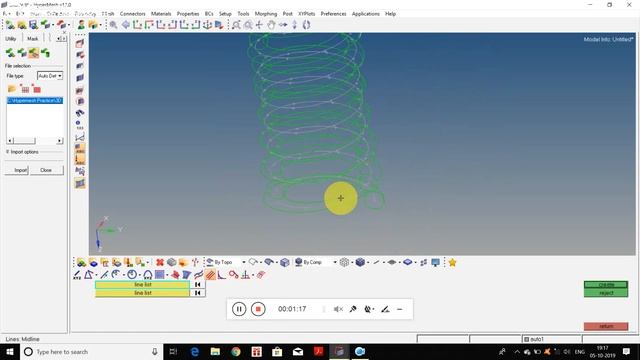Click the file list horizontal scrollbar right arrow

[x=60, y=141]
